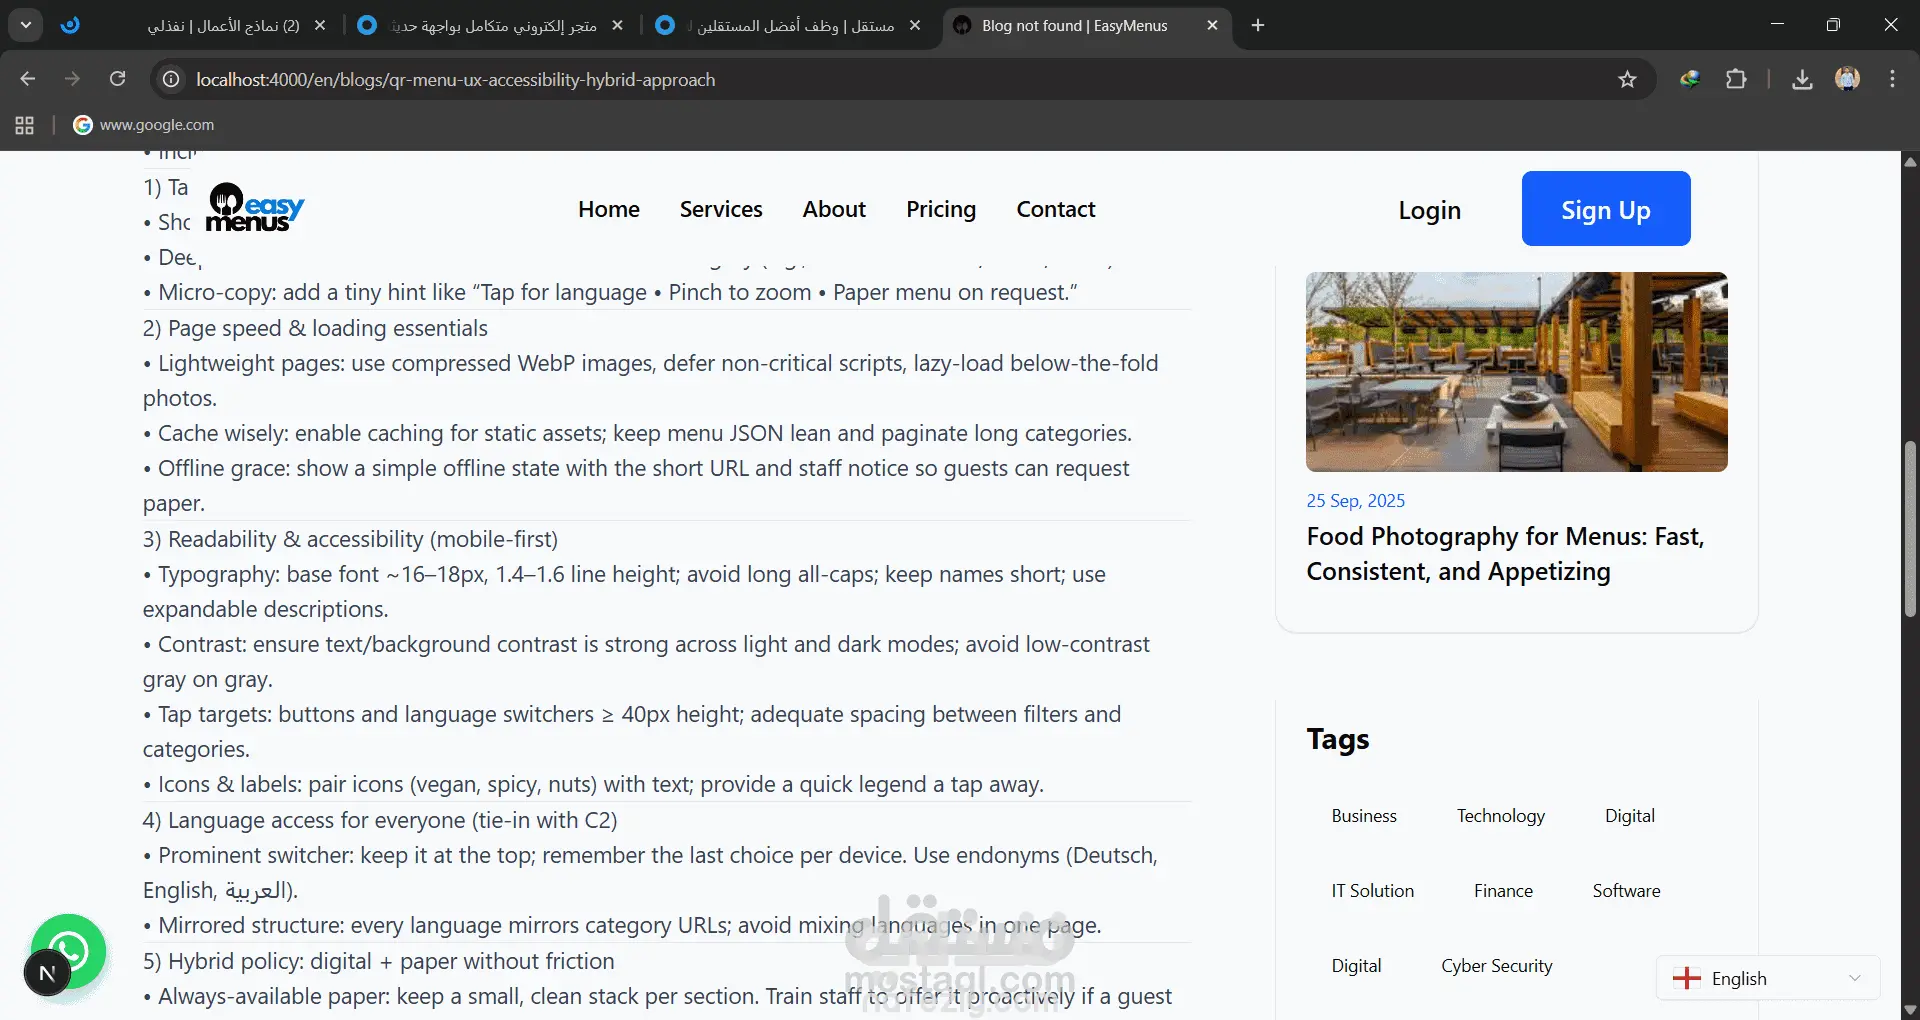Viewport: 1920px width, 1020px height.
Task: Open the Pricing nav menu item
Action: coord(941,209)
